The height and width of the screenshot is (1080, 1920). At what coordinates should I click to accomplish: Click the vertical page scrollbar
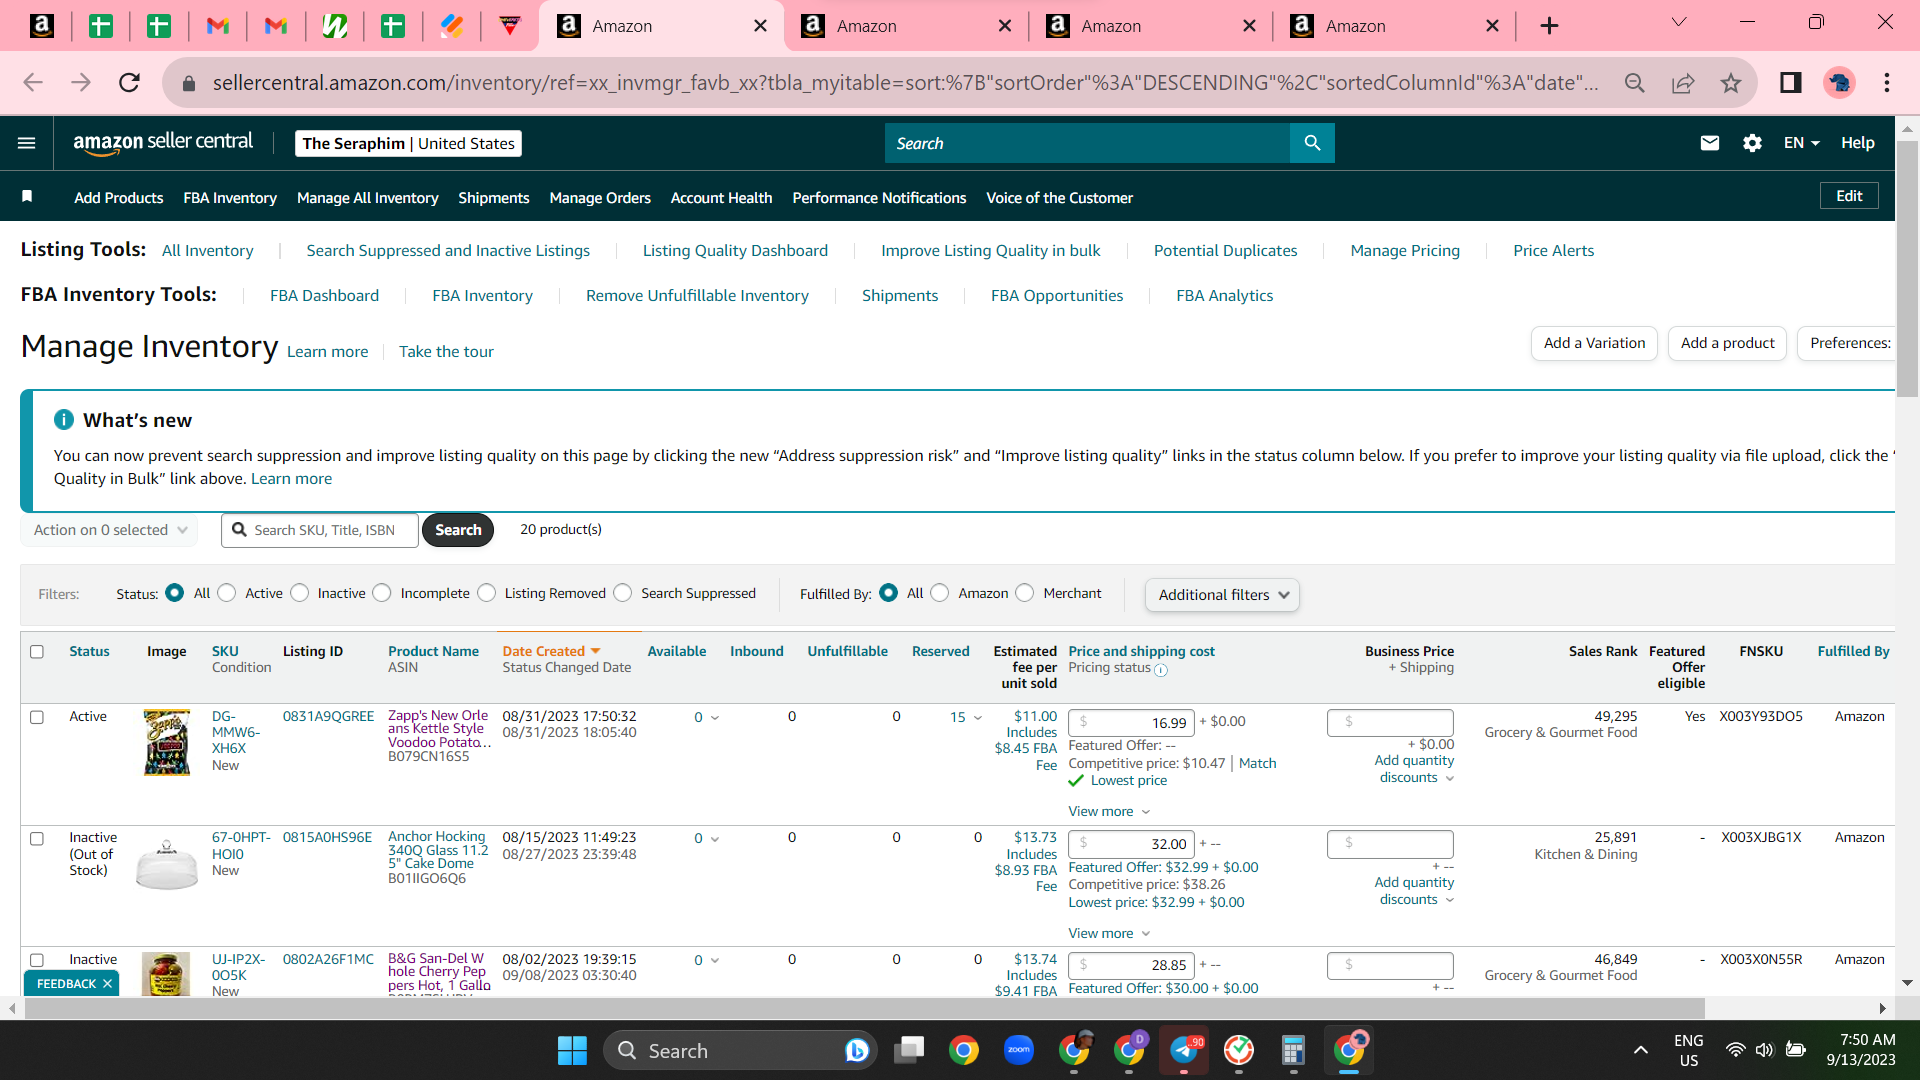pos(1907,270)
